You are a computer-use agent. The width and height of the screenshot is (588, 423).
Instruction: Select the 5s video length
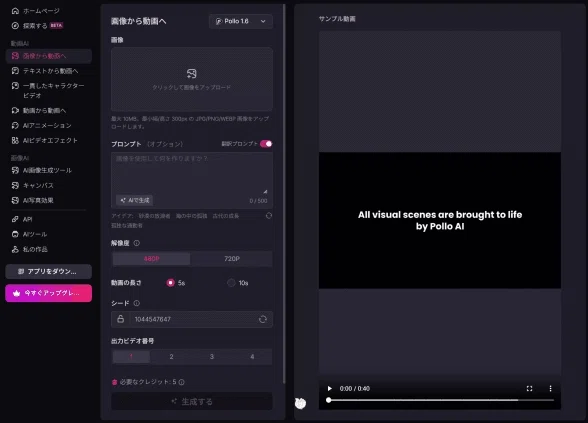(x=171, y=283)
